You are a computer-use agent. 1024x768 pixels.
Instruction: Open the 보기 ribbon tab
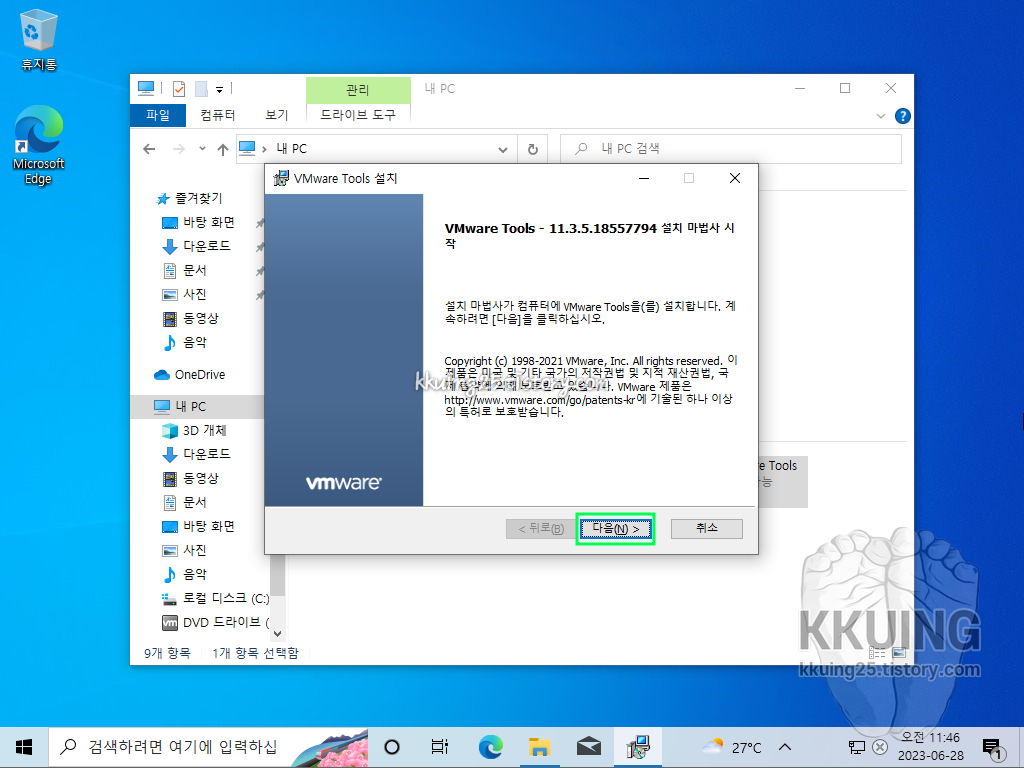point(276,115)
